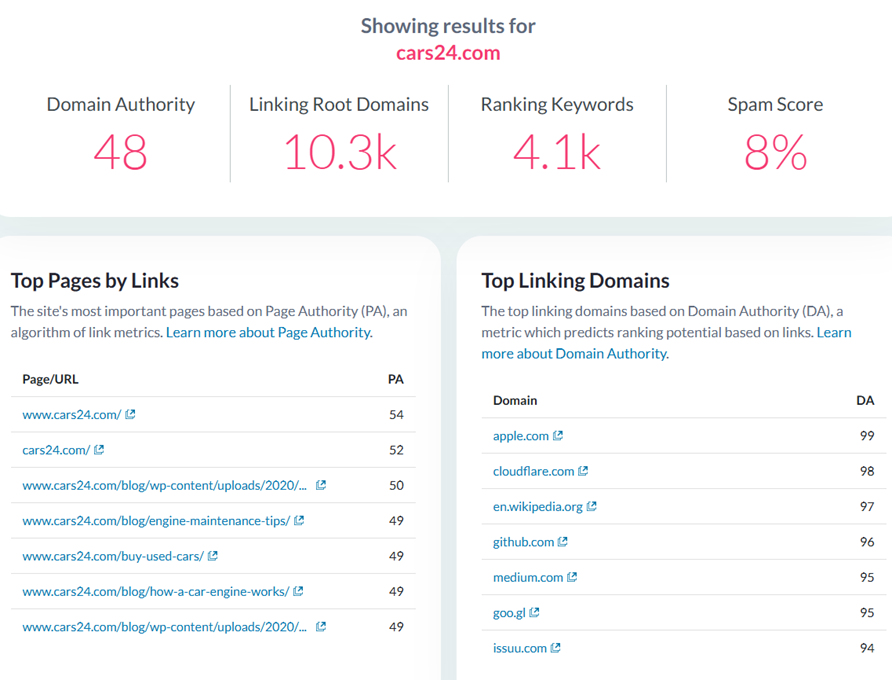Screen dimensions: 892x680
Task: Click external-link icon beside issuu.com
Action: click(556, 648)
